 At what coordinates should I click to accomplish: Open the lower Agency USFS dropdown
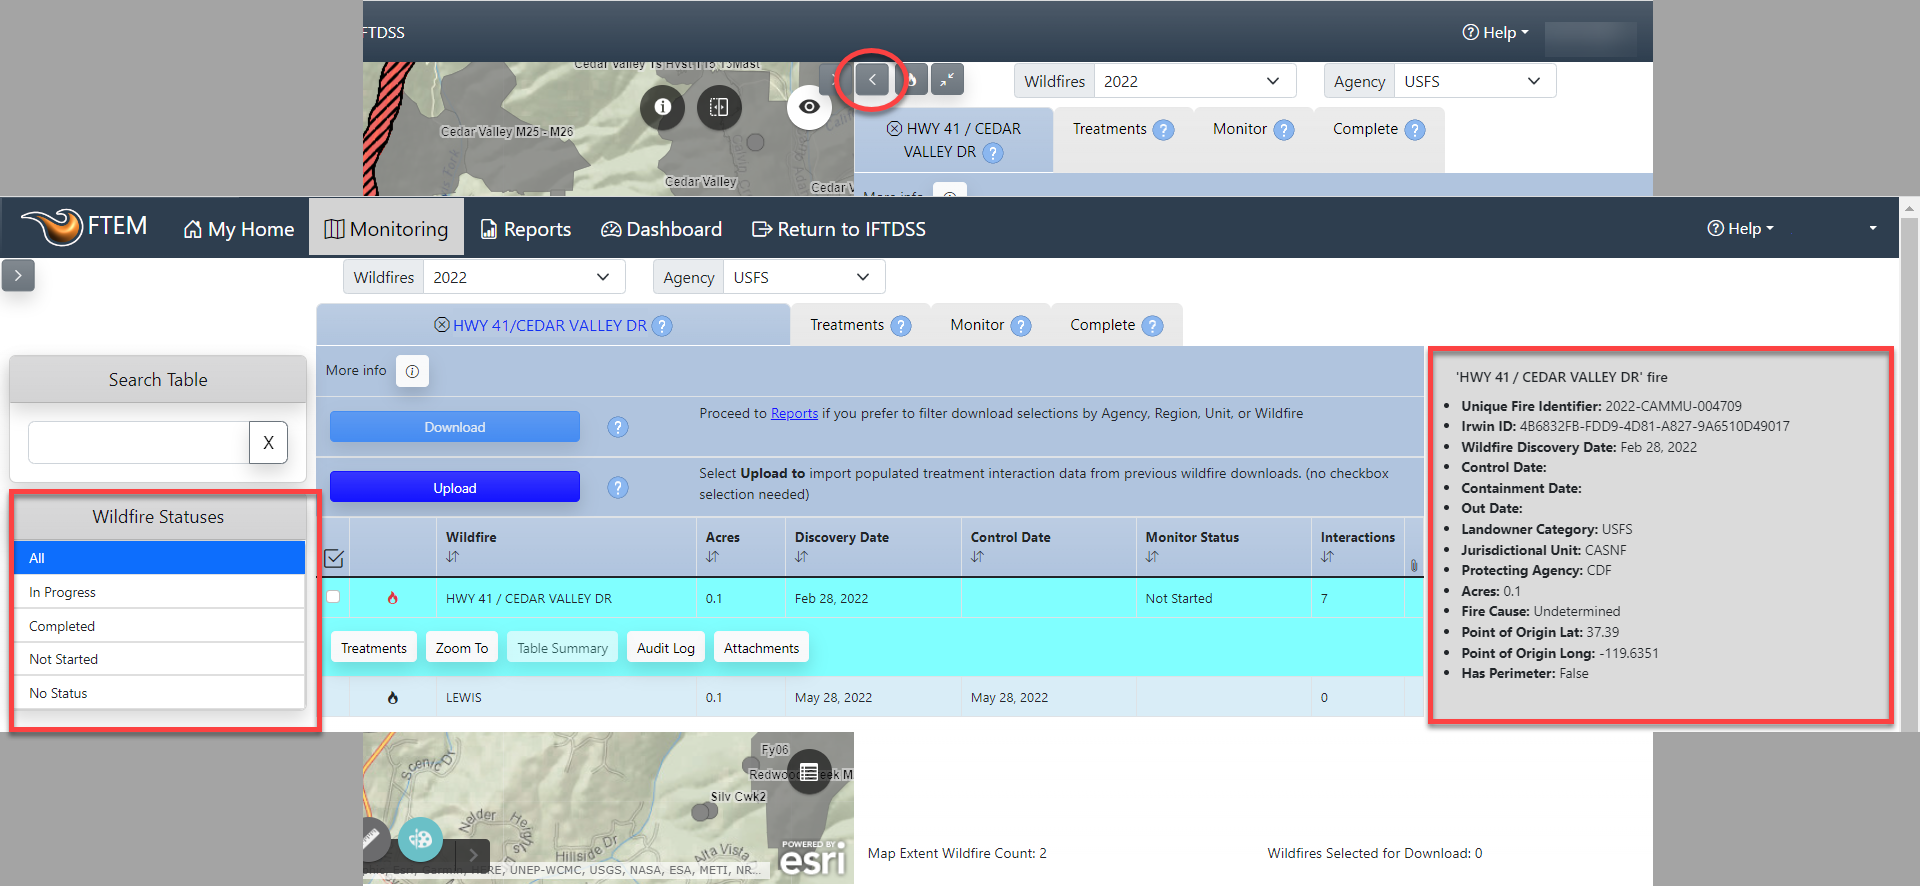coord(804,277)
